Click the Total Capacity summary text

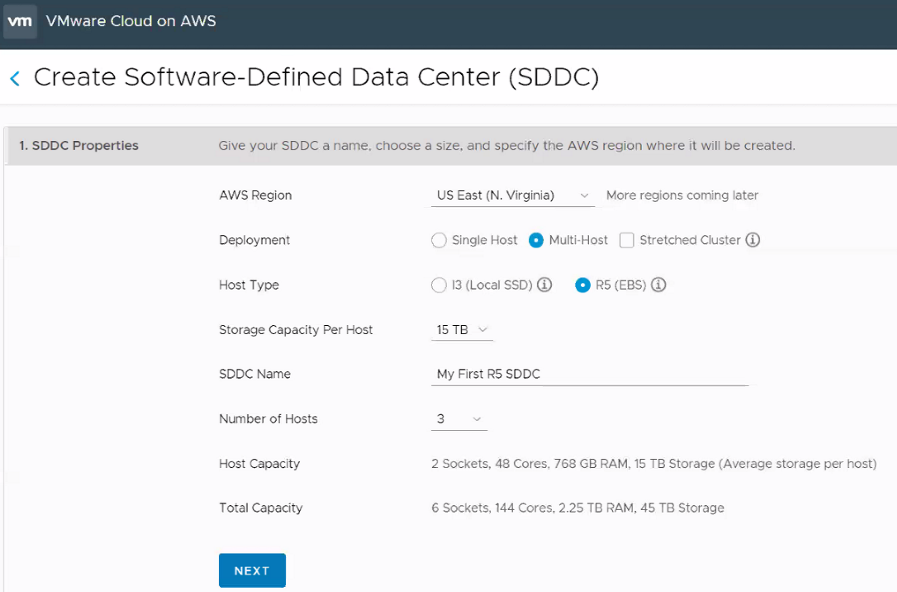[578, 508]
